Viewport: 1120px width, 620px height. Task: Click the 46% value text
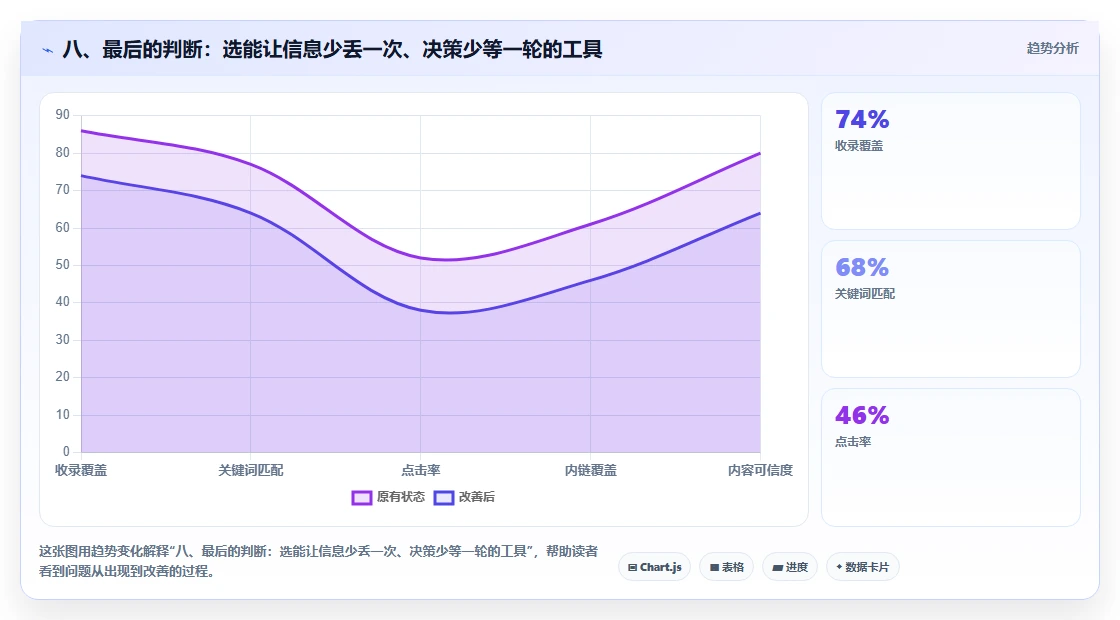(x=862, y=415)
